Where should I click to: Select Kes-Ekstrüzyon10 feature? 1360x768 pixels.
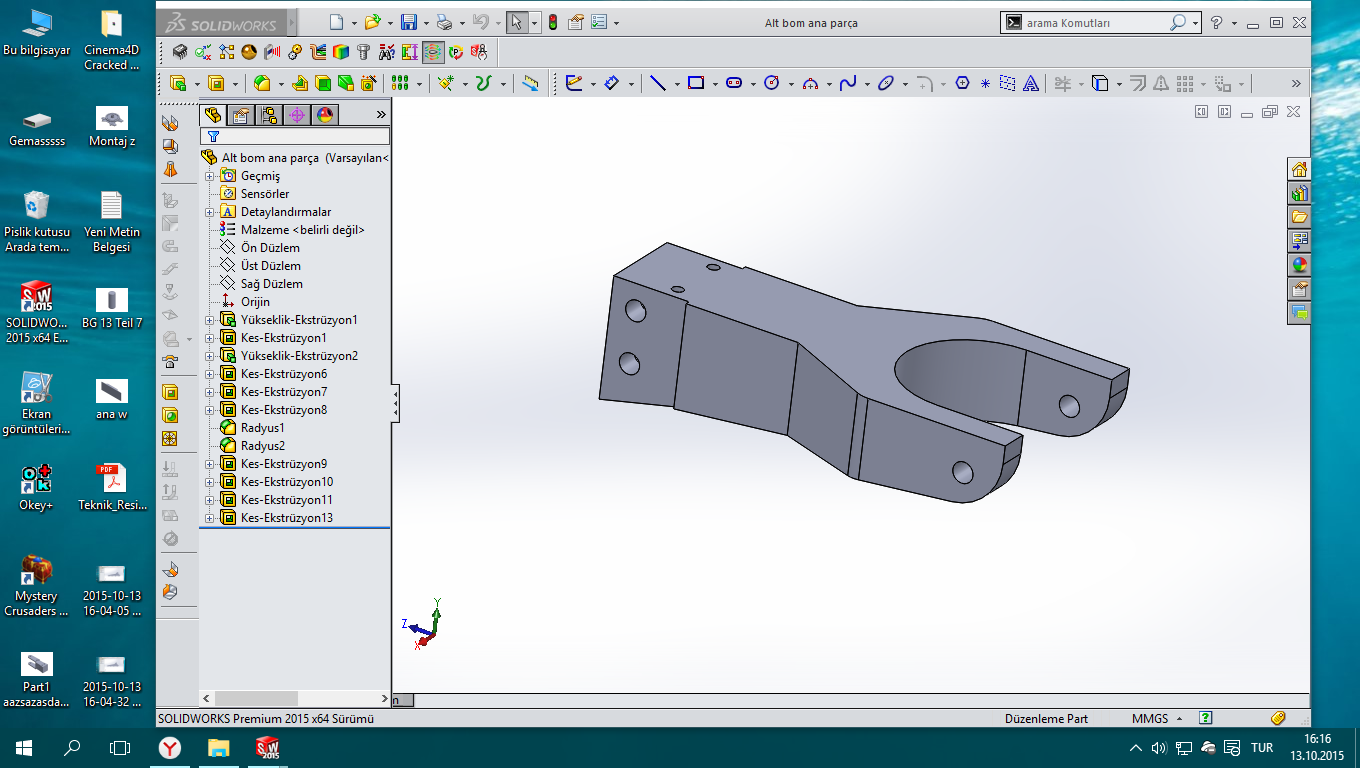pos(287,482)
